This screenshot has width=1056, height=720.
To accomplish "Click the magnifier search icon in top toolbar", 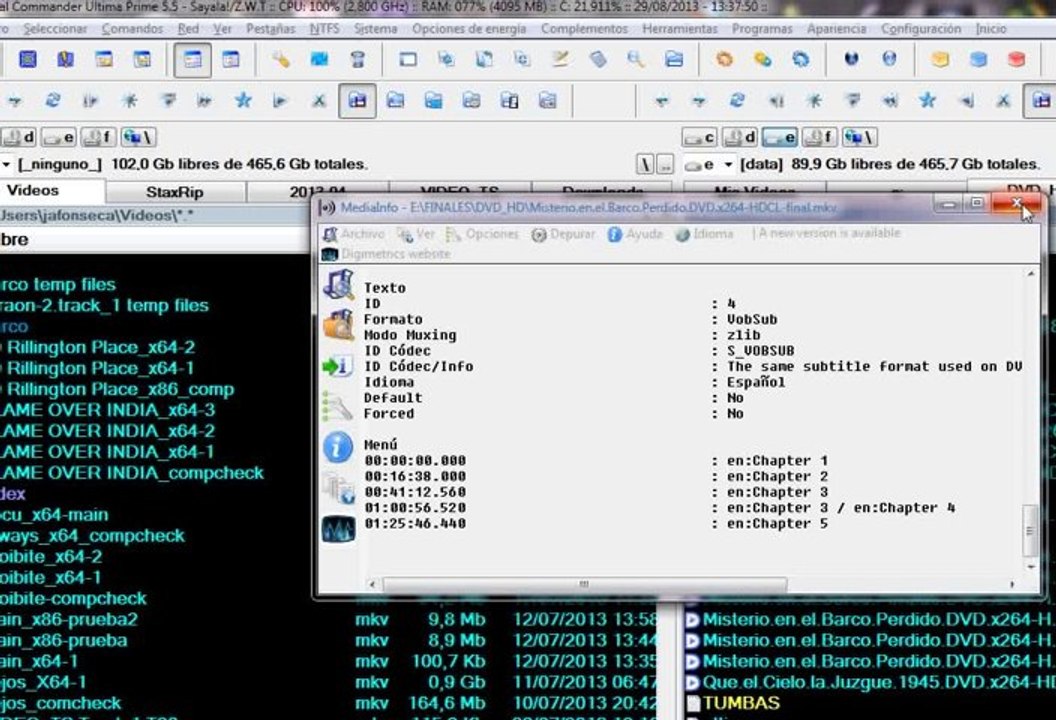I will (x=635, y=60).
